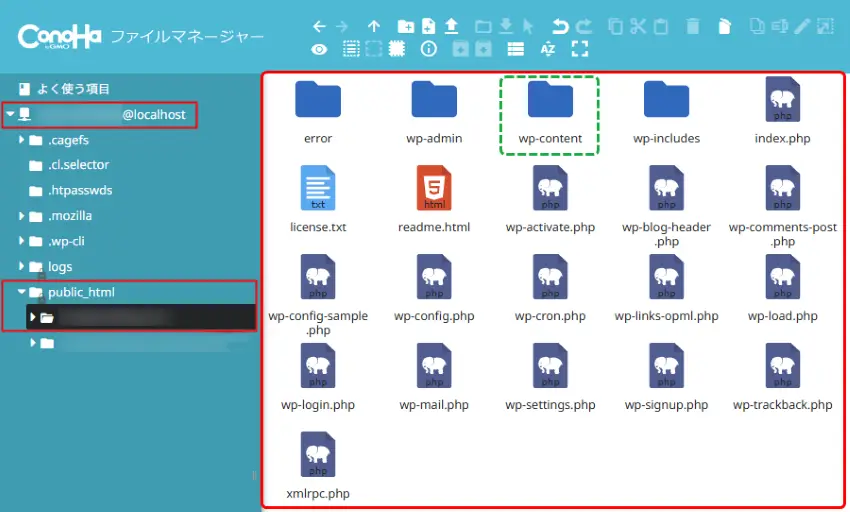Viewport: 850px width, 512px height.
Task: Expand the .mozilla folder arrow
Action: (x=22, y=216)
